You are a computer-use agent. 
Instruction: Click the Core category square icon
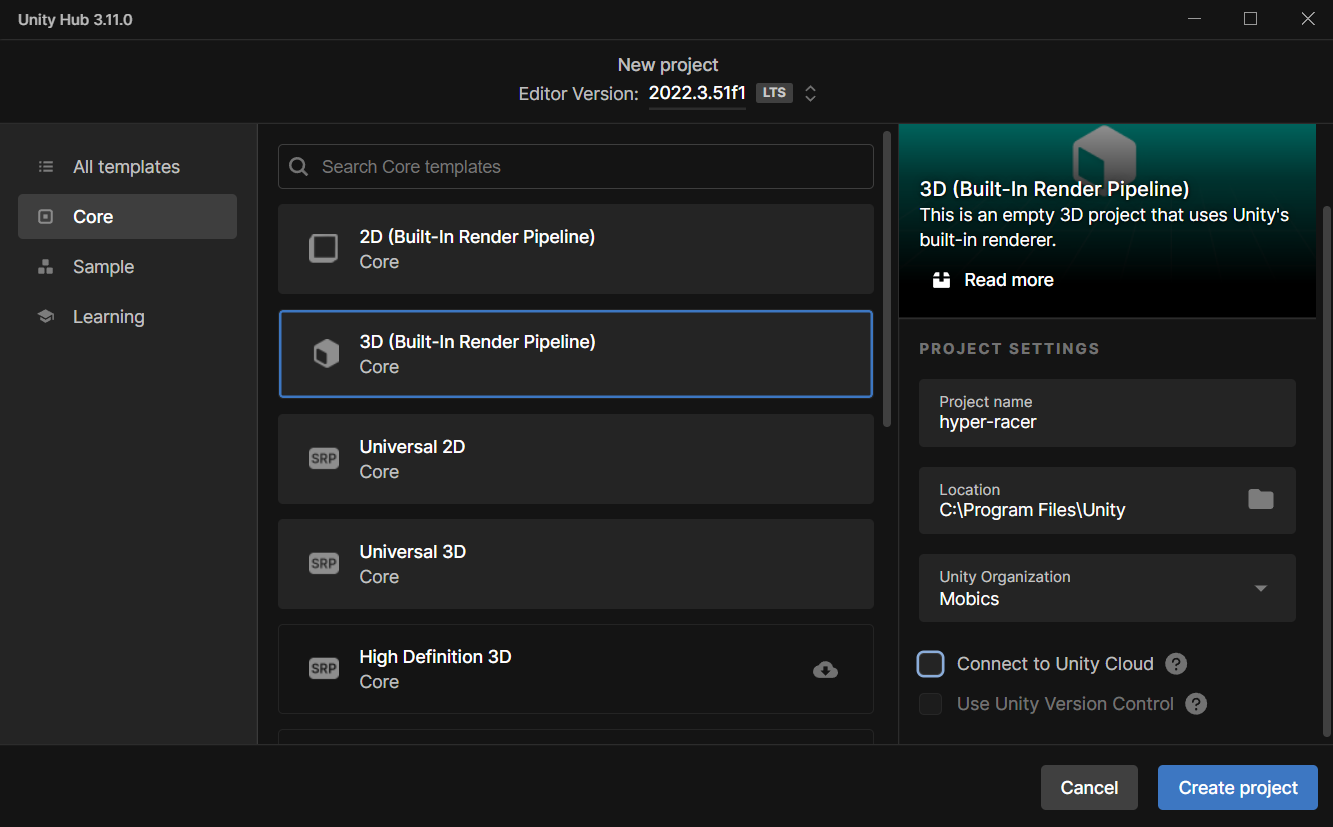point(45,217)
